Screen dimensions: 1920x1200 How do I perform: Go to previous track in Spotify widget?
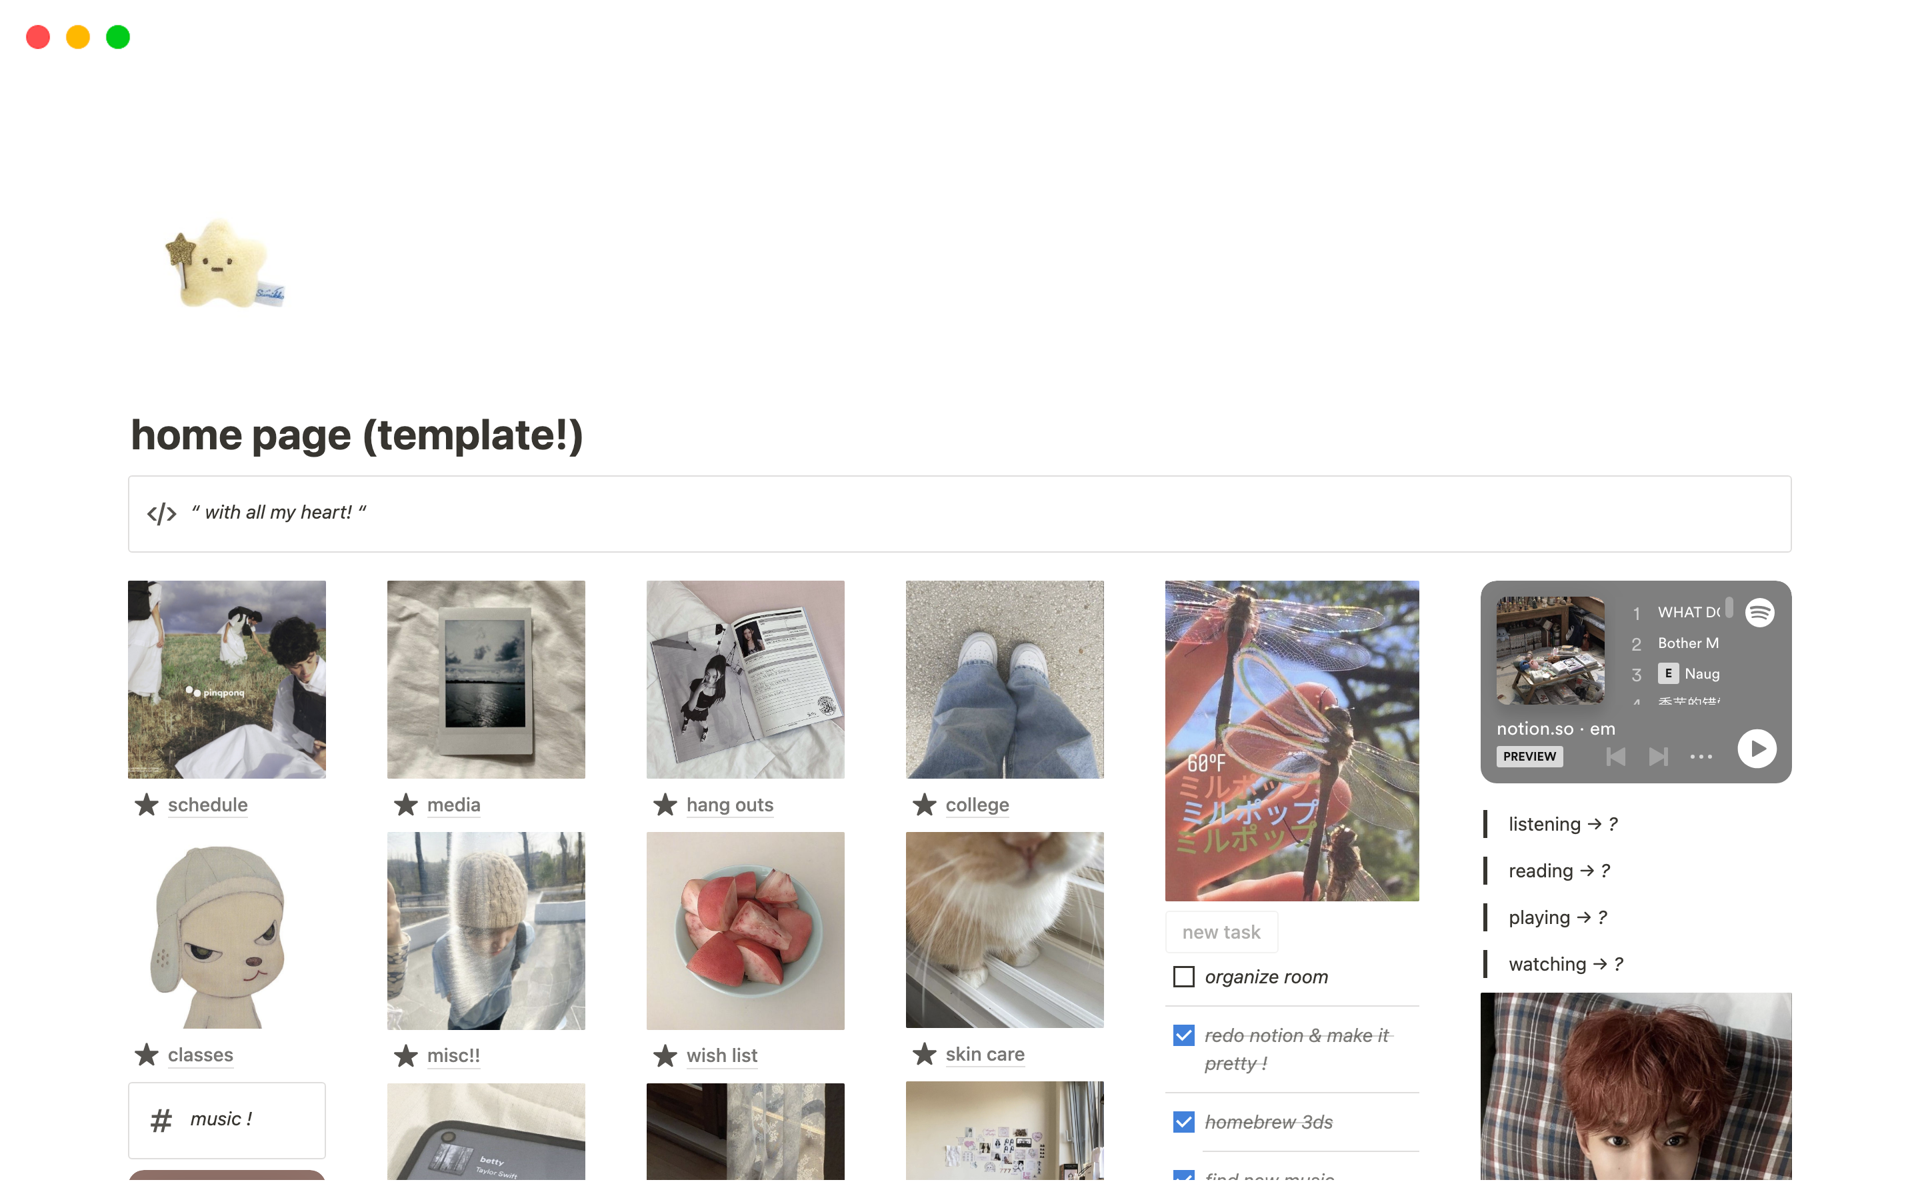click(1615, 757)
